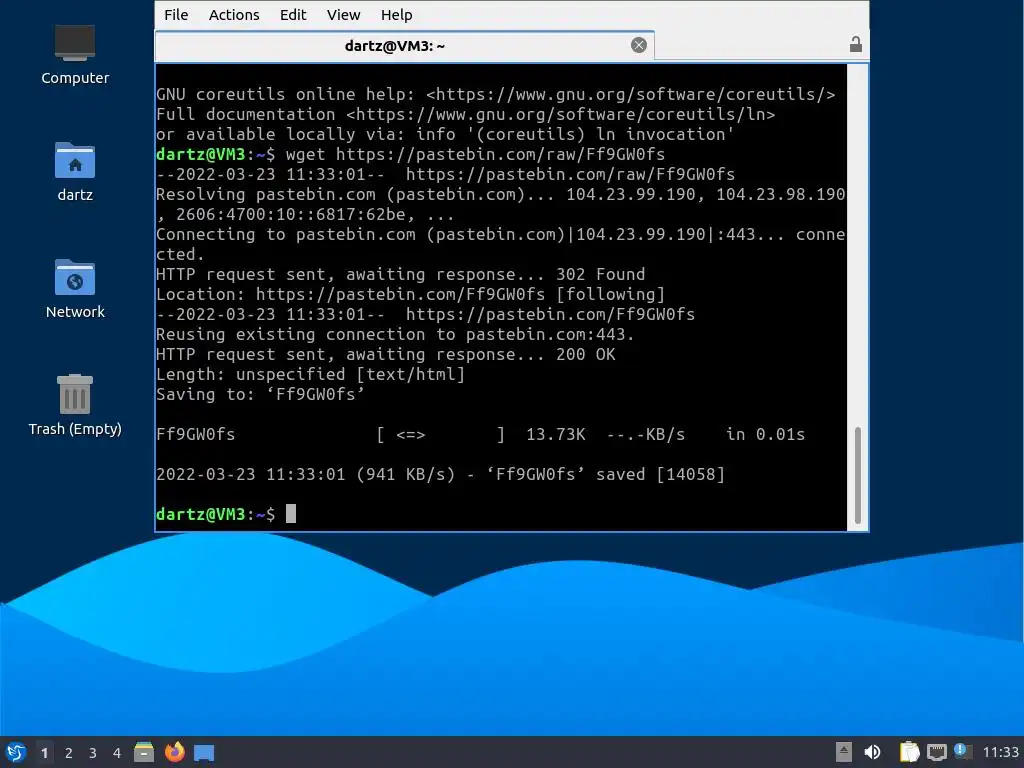Screen dimensions: 1024x768
Task: Click the "302 Found" response line
Action: click(x=400, y=274)
